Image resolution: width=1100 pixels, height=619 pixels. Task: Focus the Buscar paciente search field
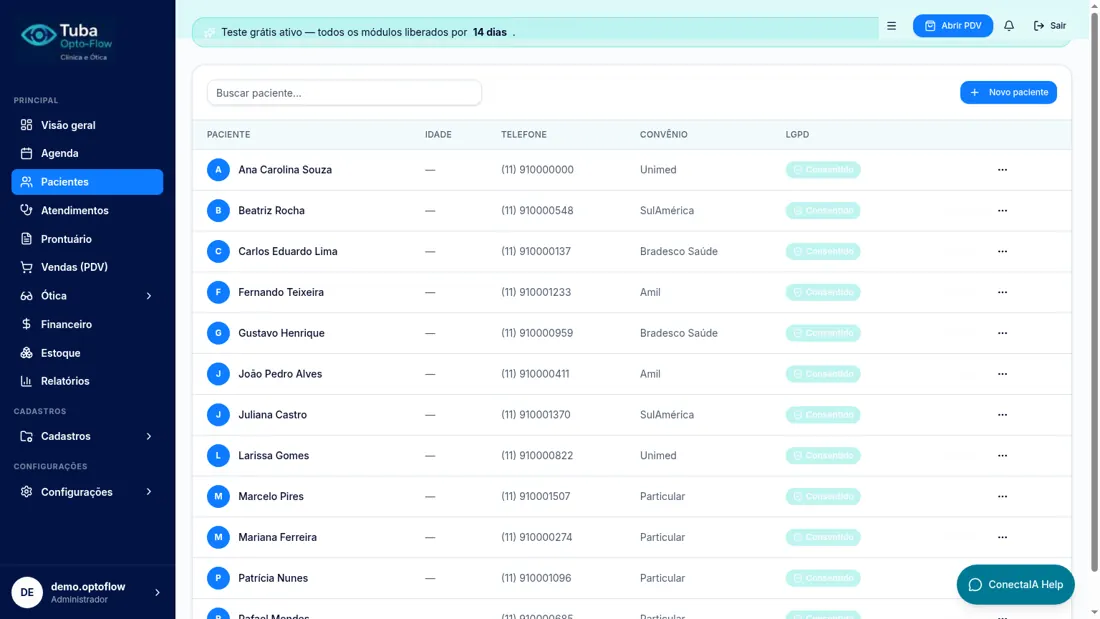pos(344,93)
